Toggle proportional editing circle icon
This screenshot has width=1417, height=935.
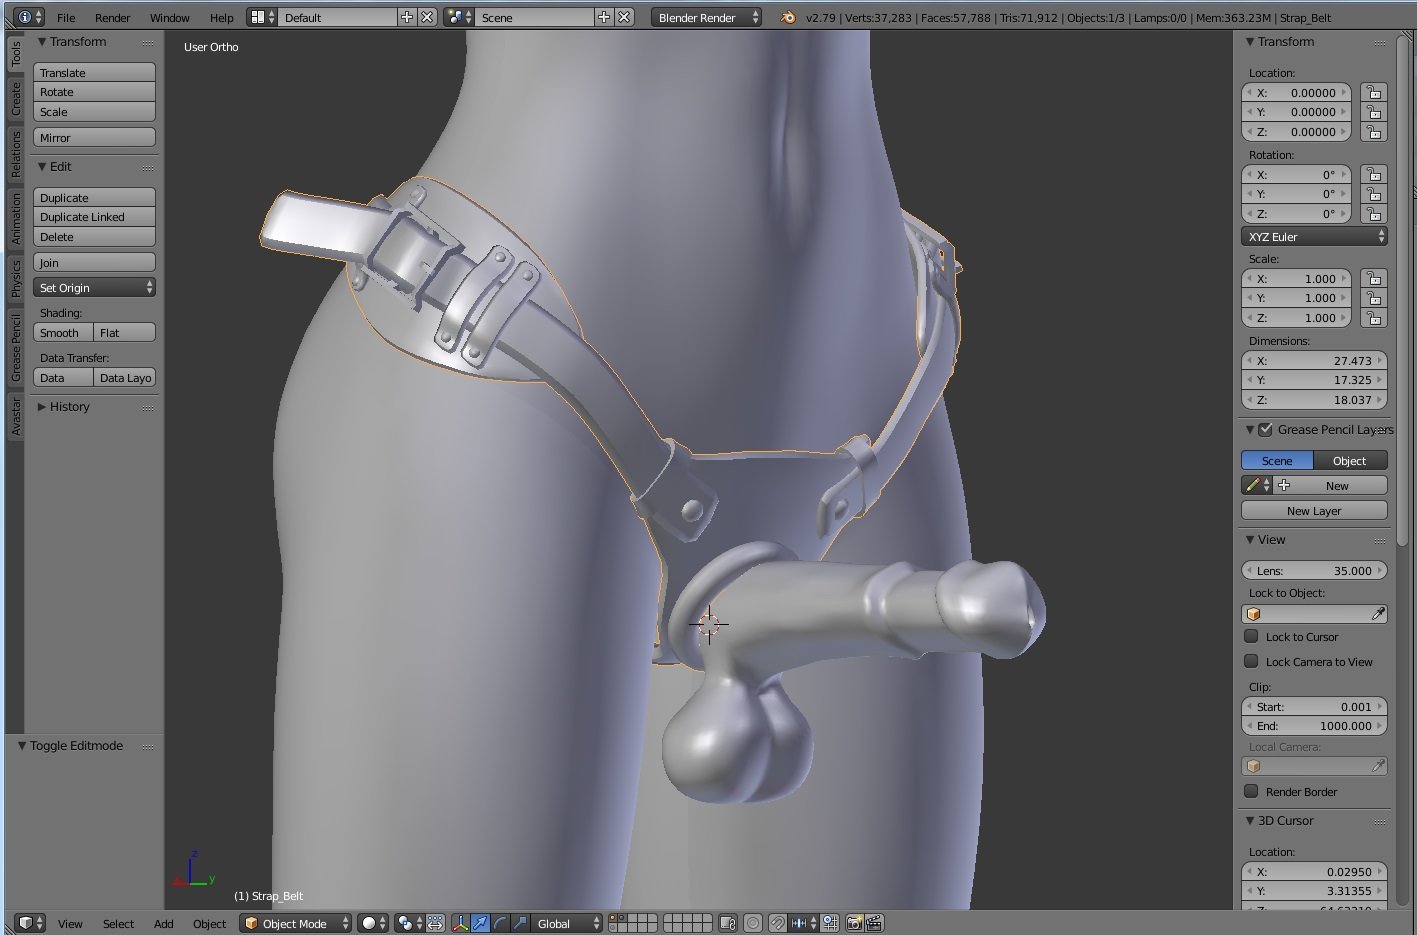click(753, 923)
